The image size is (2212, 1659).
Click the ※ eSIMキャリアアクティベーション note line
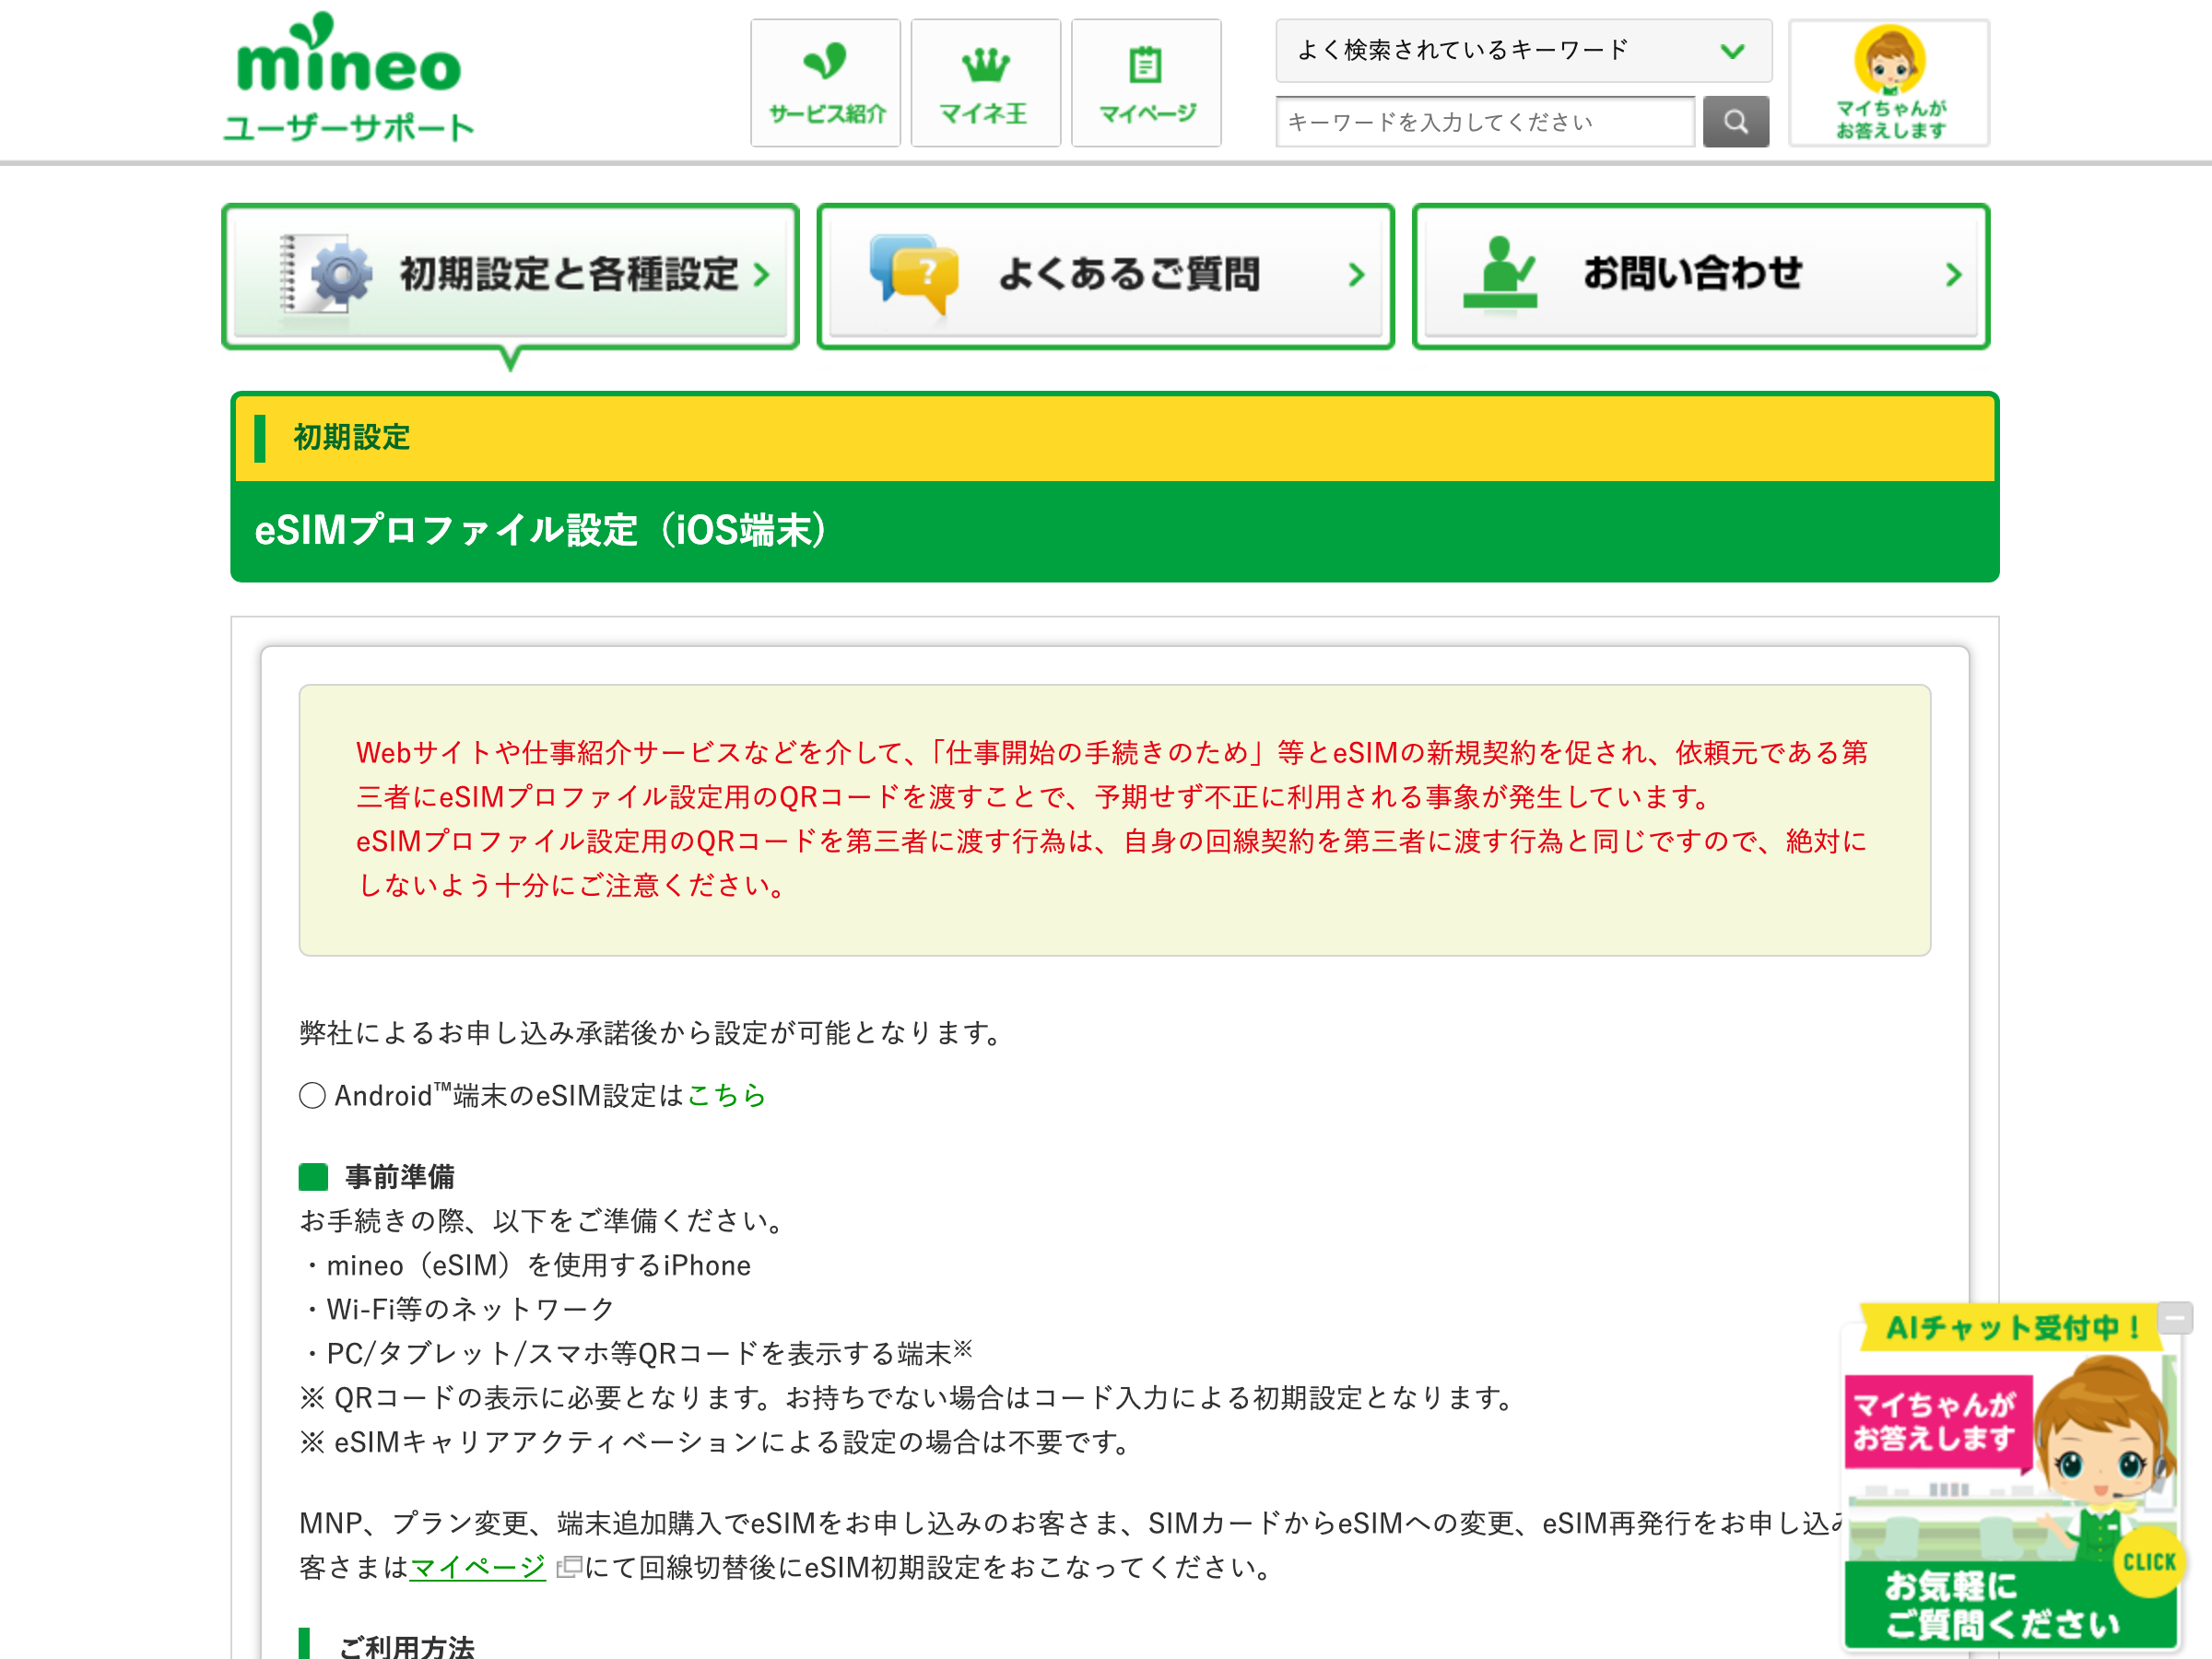pos(716,1442)
